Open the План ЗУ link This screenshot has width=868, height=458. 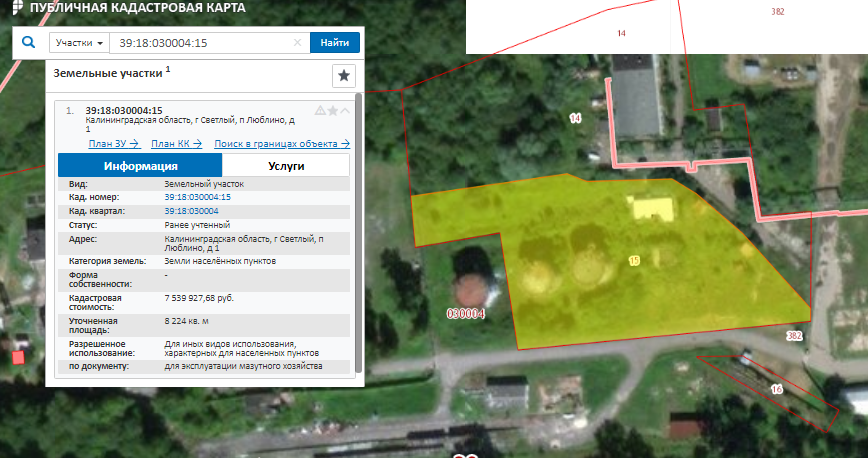coord(113,143)
